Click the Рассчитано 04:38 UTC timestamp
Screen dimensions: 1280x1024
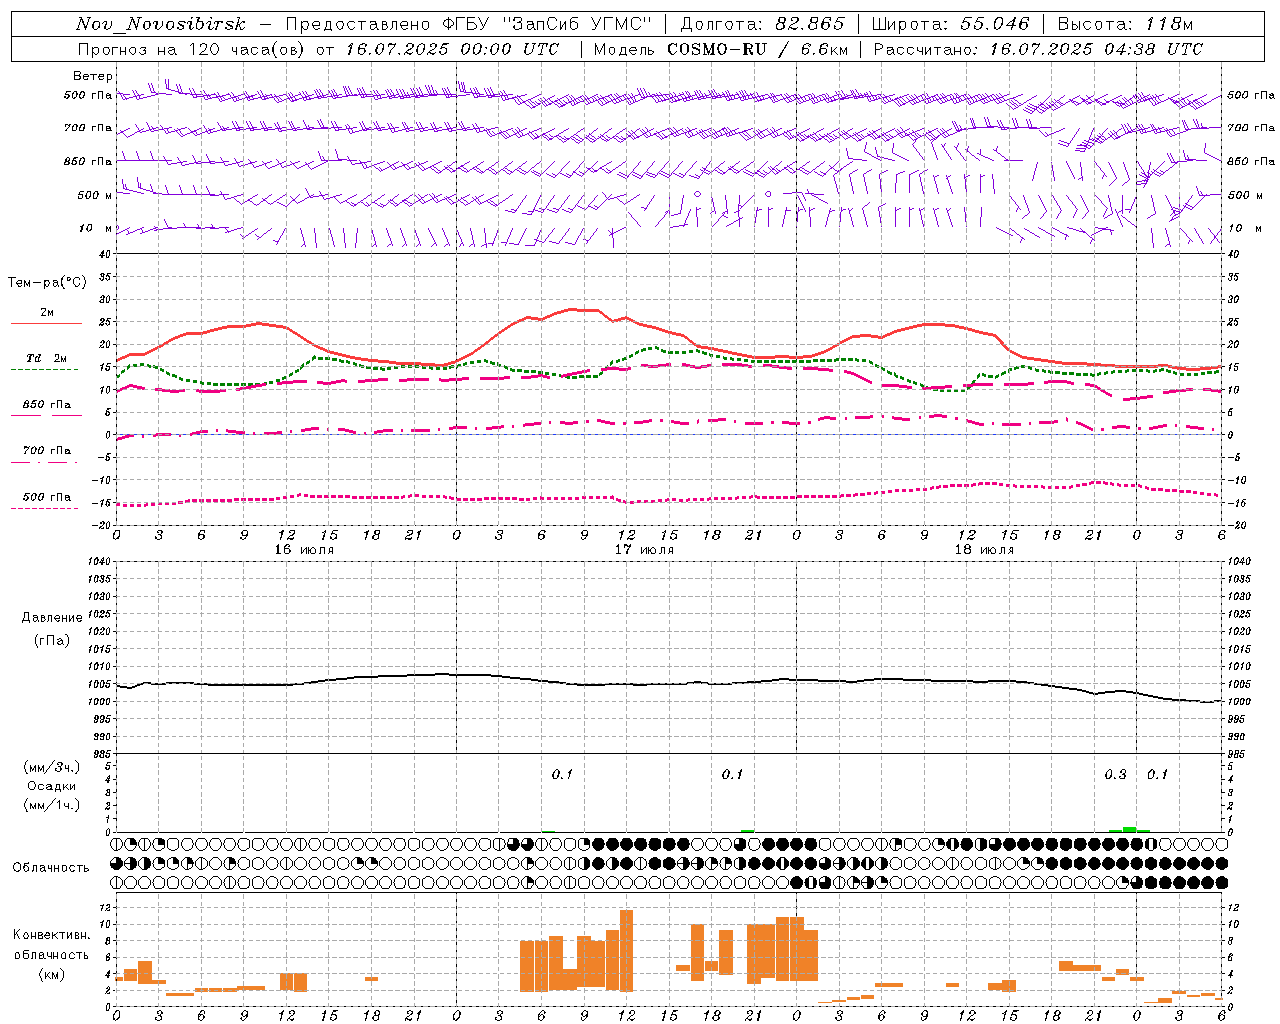pos(1039,49)
